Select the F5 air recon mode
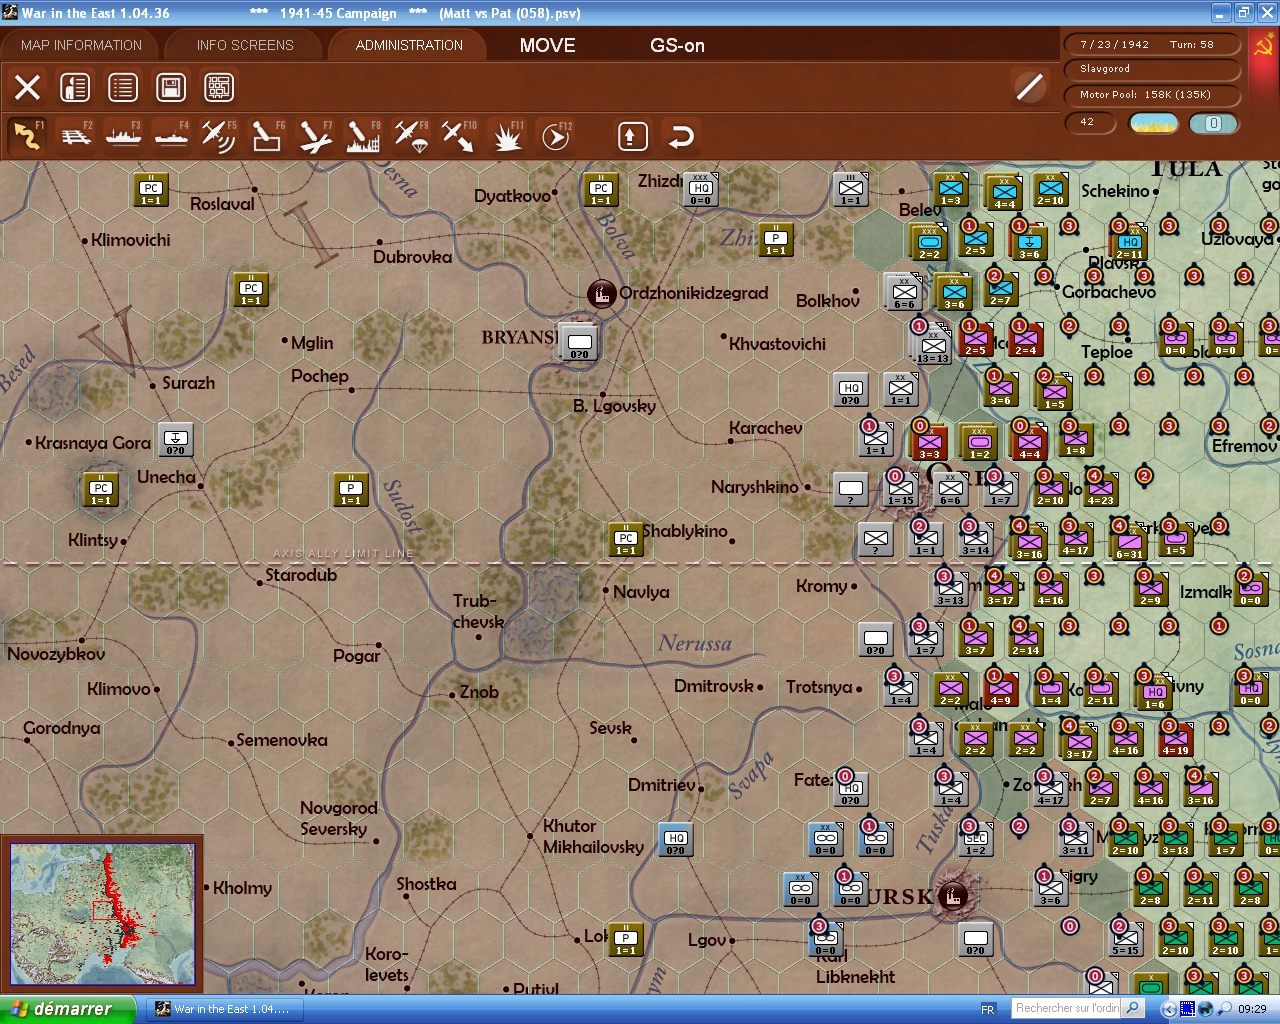The image size is (1280, 1024). pyautogui.click(x=219, y=136)
